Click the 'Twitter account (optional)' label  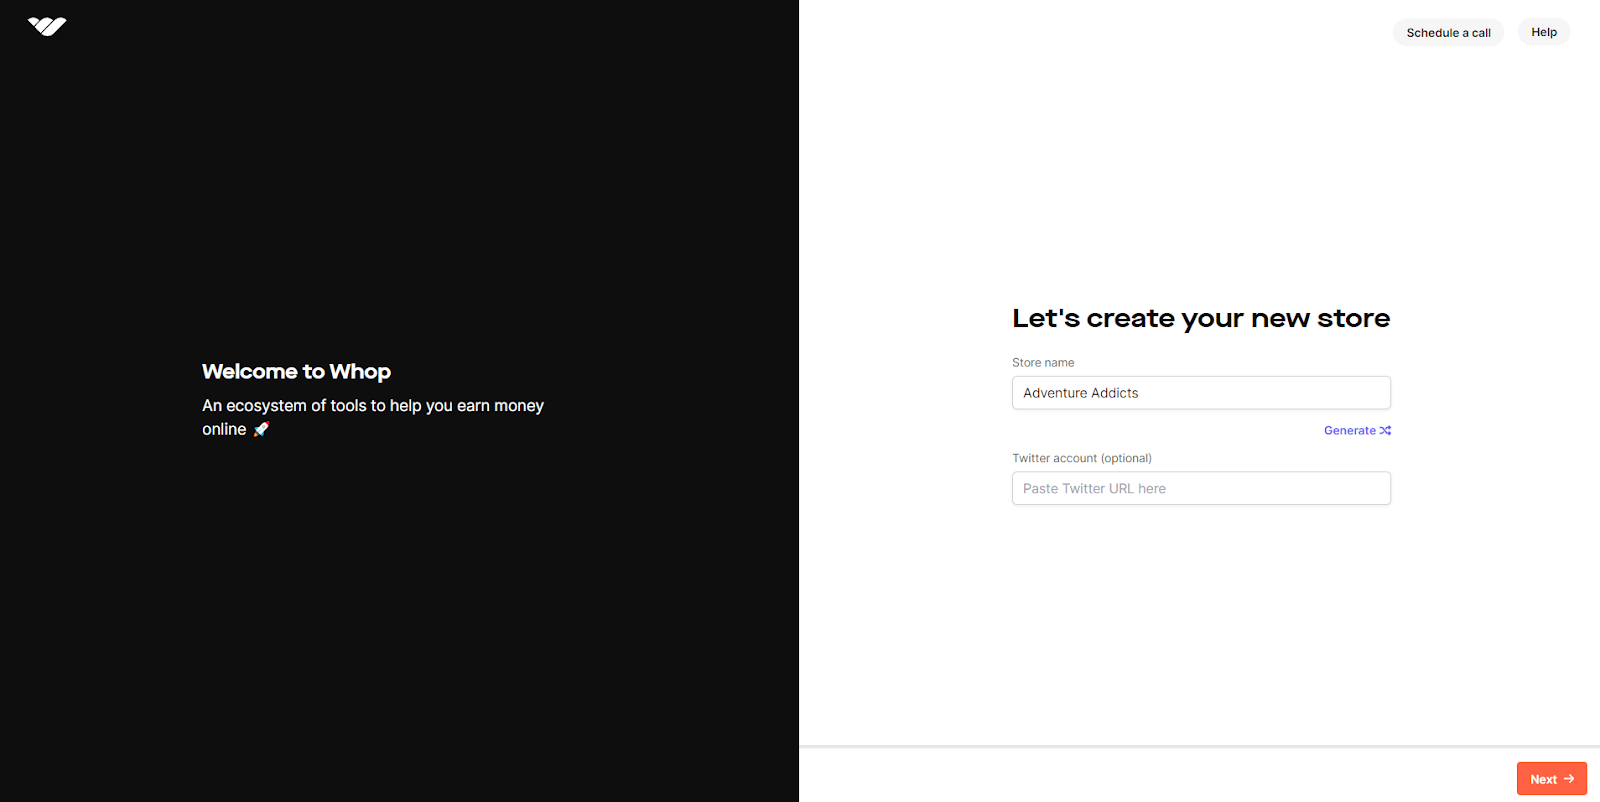click(1081, 458)
